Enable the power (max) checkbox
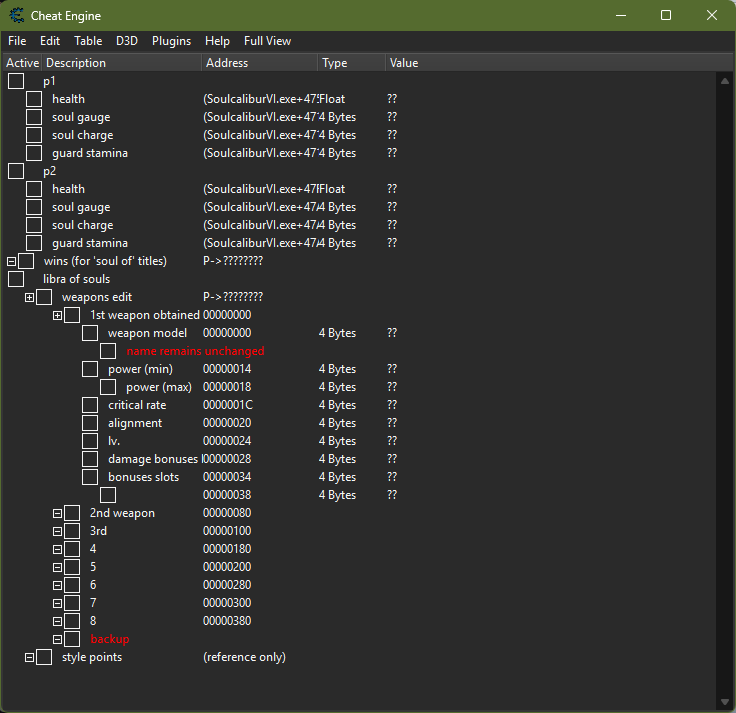736x713 pixels. pyautogui.click(x=108, y=387)
